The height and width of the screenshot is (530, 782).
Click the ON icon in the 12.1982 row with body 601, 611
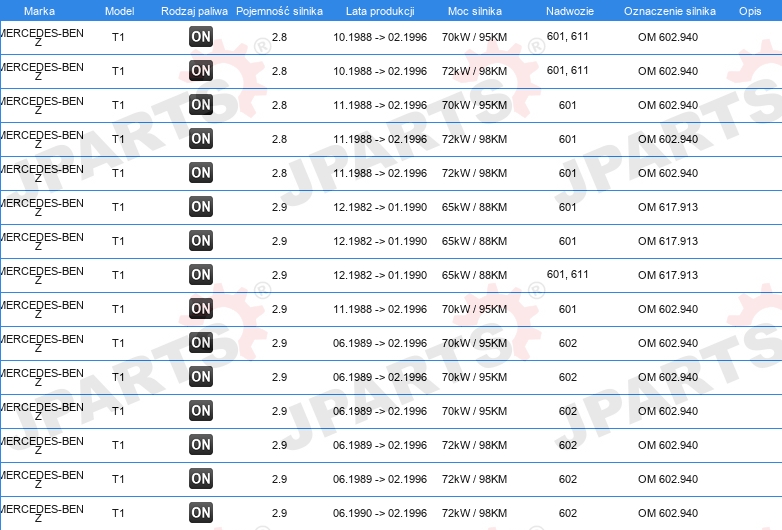click(201, 275)
